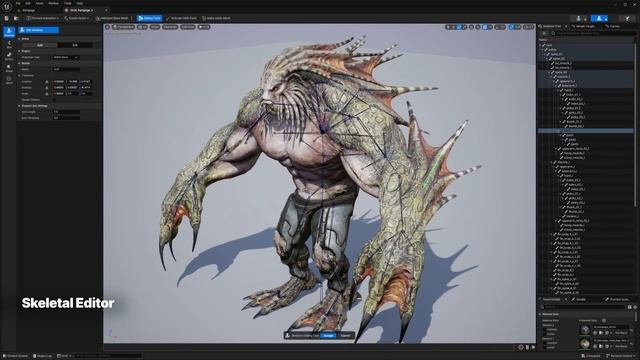The image size is (640, 360).
Task: Open the viewport hamburger options menu
Action: point(107,27)
